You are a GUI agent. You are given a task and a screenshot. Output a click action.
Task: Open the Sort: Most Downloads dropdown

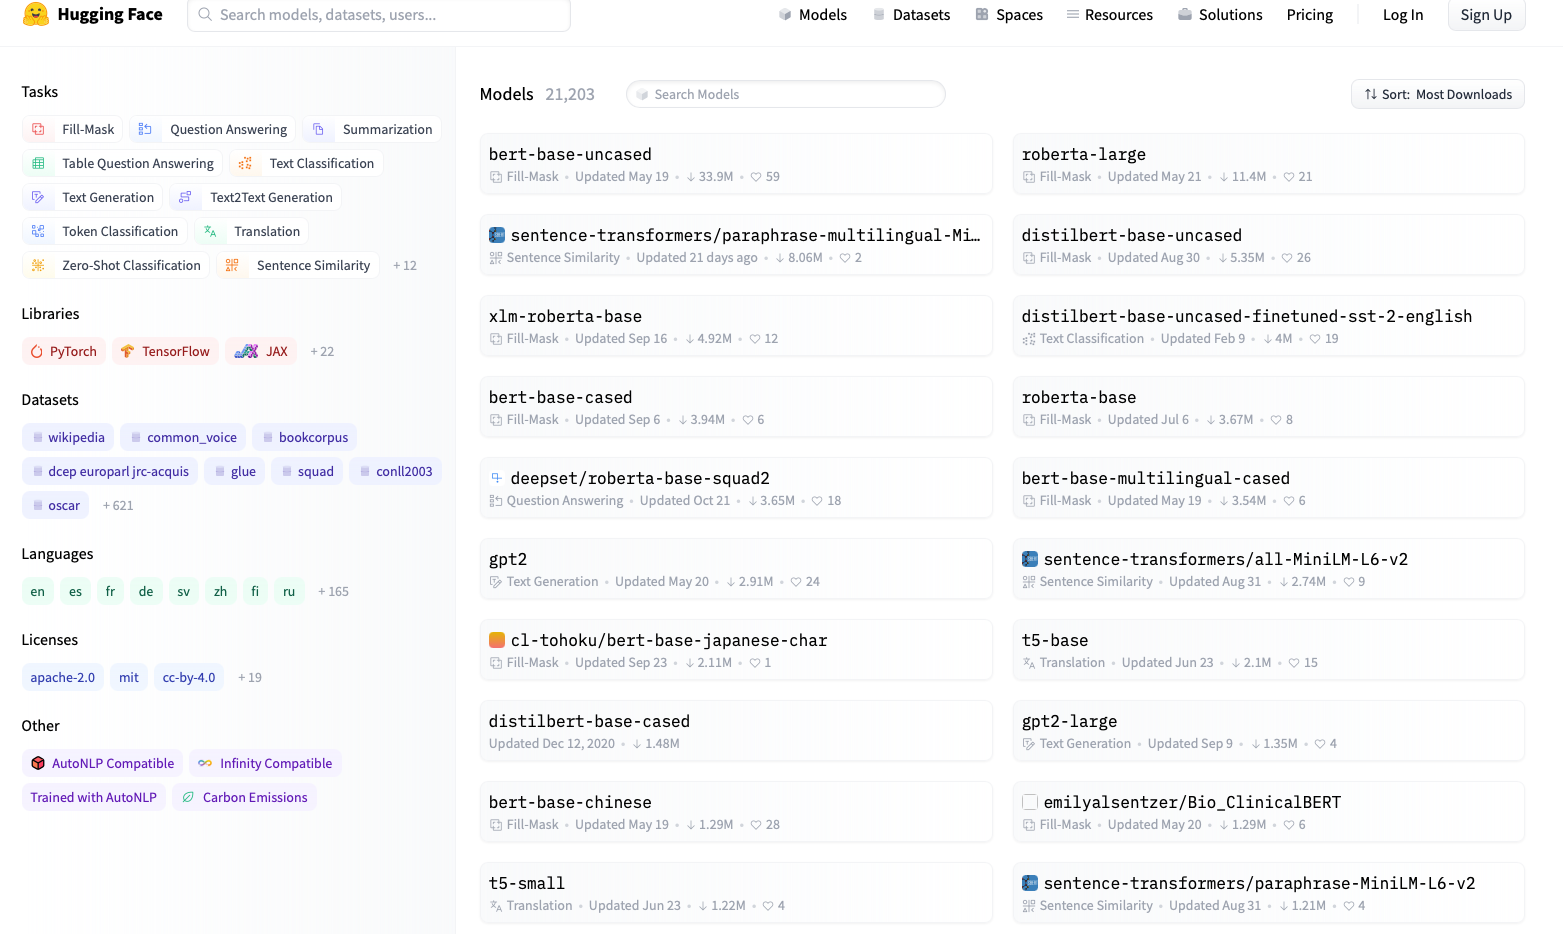point(1438,94)
